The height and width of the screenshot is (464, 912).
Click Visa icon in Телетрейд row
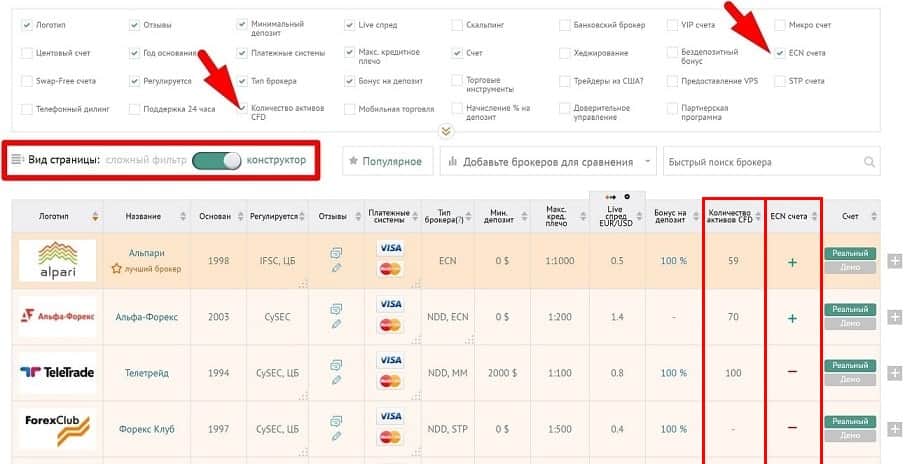pos(391,361)
